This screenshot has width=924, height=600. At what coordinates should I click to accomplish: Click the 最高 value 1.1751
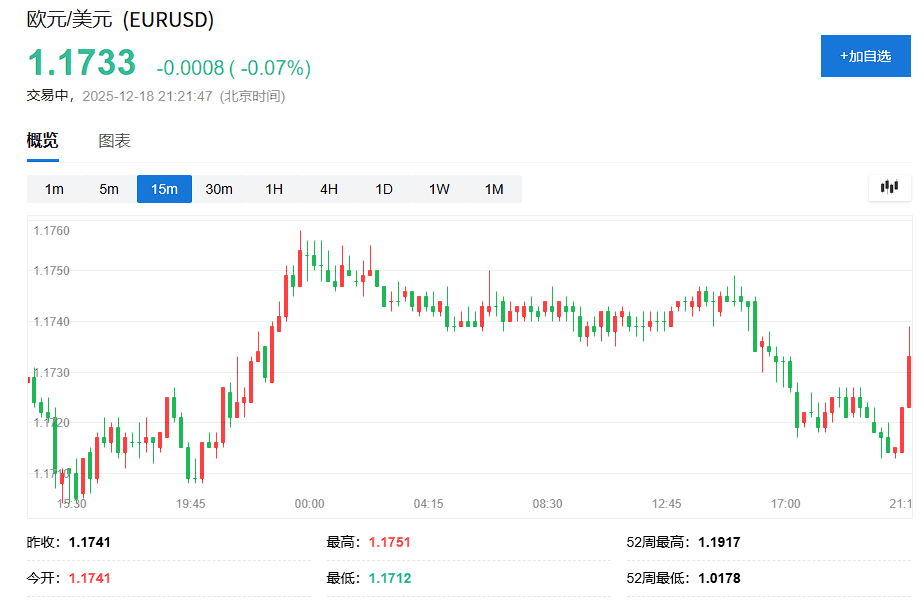click(x=389, y=543)
